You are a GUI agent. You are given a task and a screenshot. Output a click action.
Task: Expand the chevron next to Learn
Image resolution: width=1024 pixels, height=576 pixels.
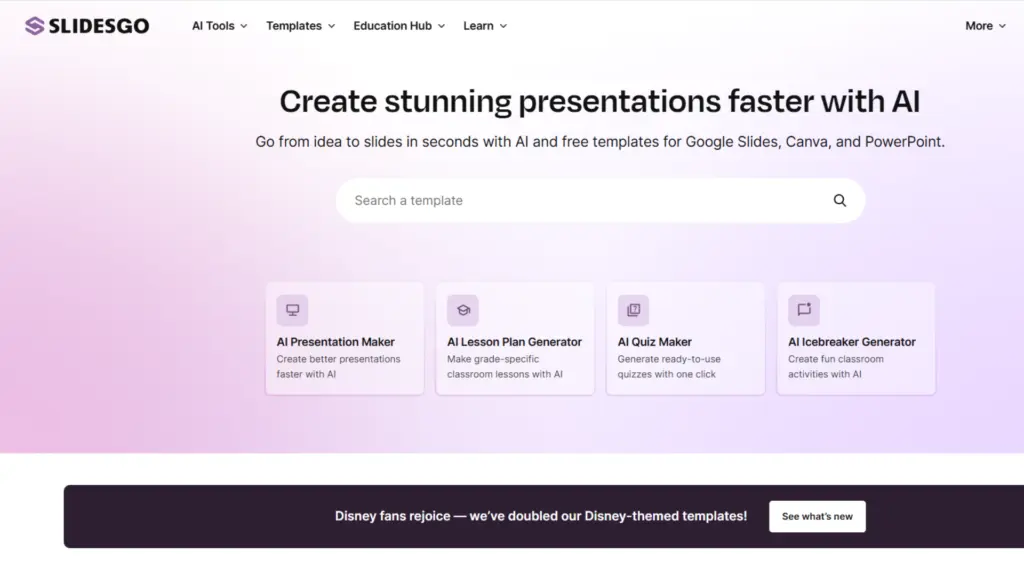click(503, 26)
